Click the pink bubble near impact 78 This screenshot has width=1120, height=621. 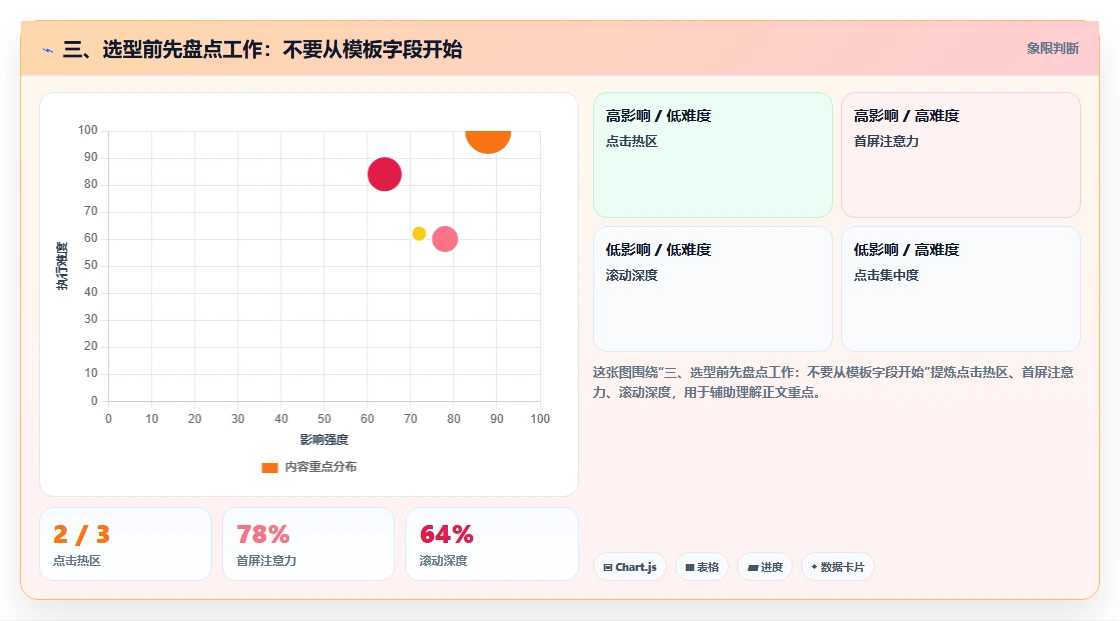[x=445, y=239]
